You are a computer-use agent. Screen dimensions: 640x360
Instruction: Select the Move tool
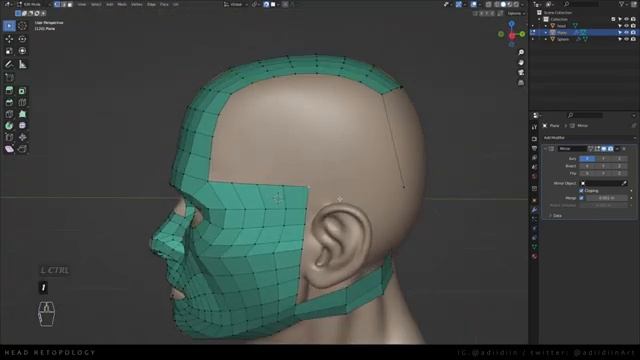[x=9, y=39]
